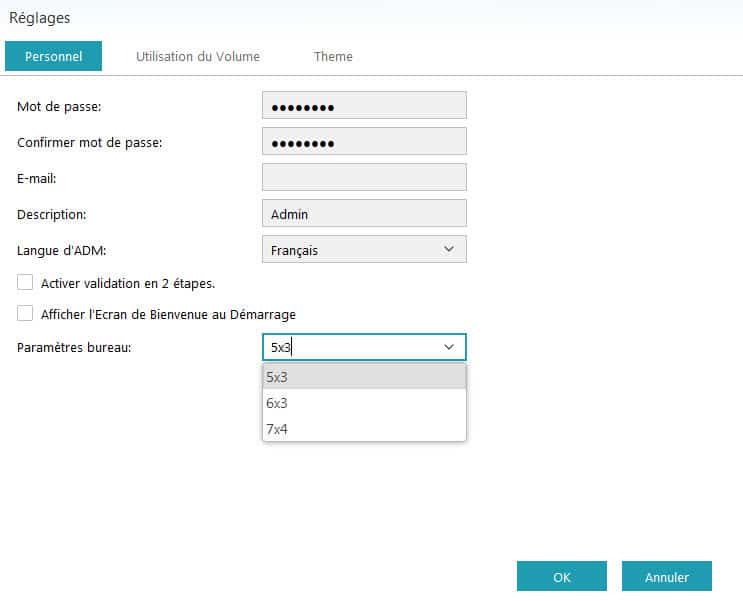
Task: Open the Theme tab
Action: click(333, 56)
